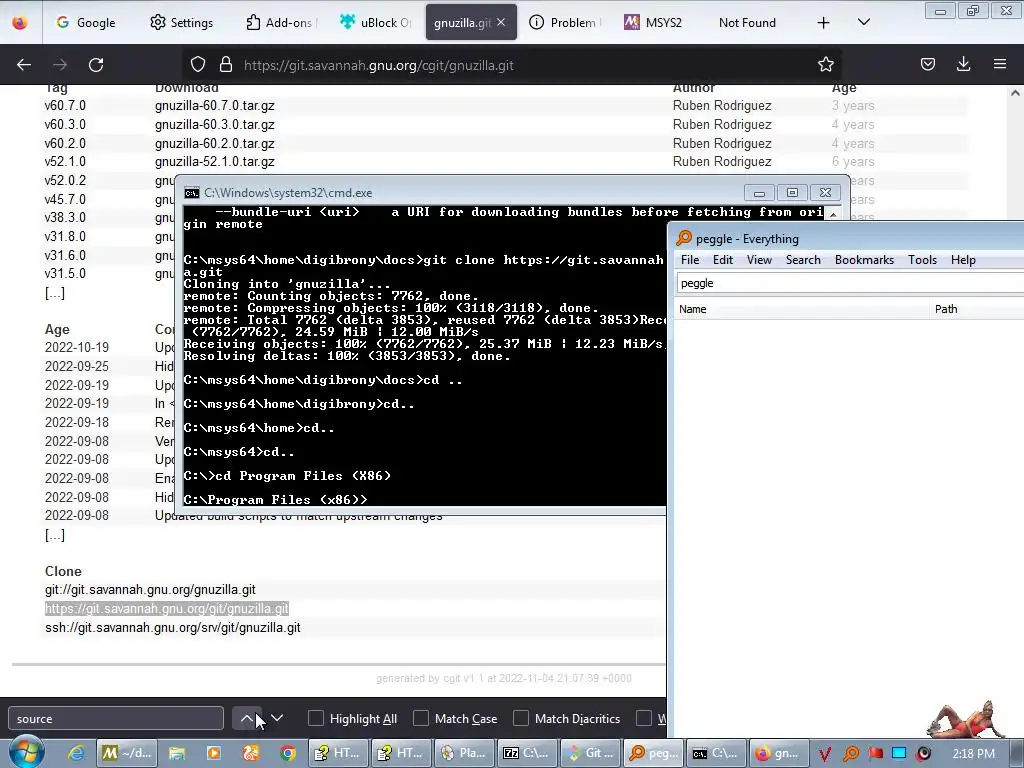Open Tools menu in Everything
1024x768 pixels.
pos(922,259)
